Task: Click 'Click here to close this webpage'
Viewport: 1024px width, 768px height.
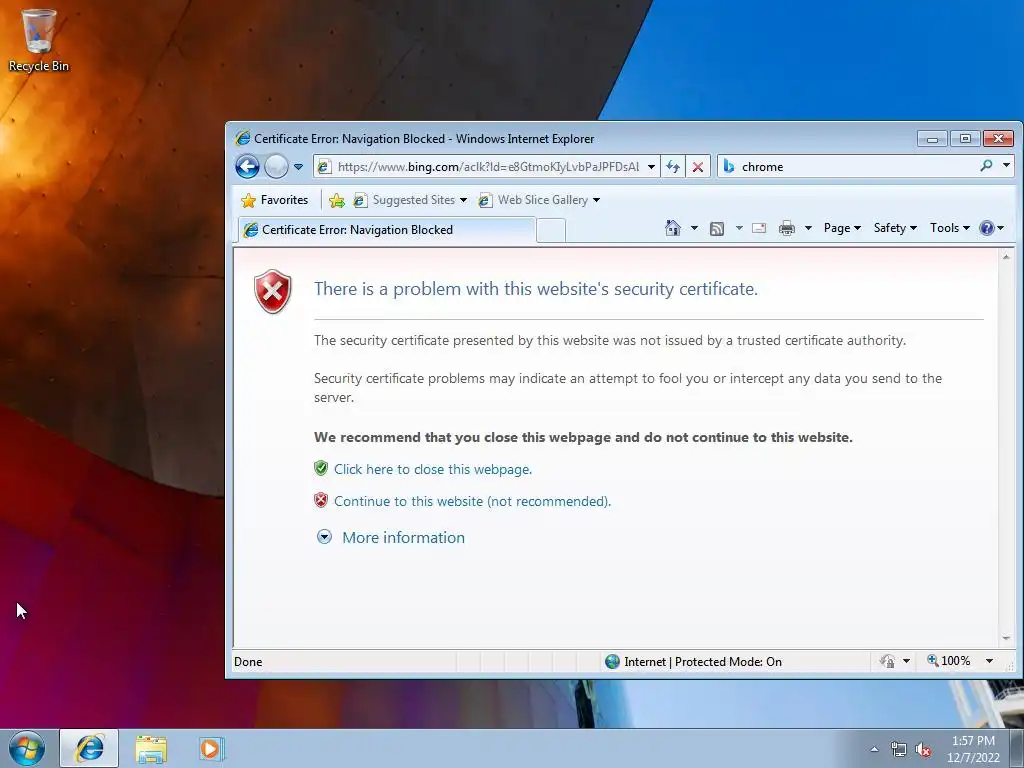Action: point(433,469)
